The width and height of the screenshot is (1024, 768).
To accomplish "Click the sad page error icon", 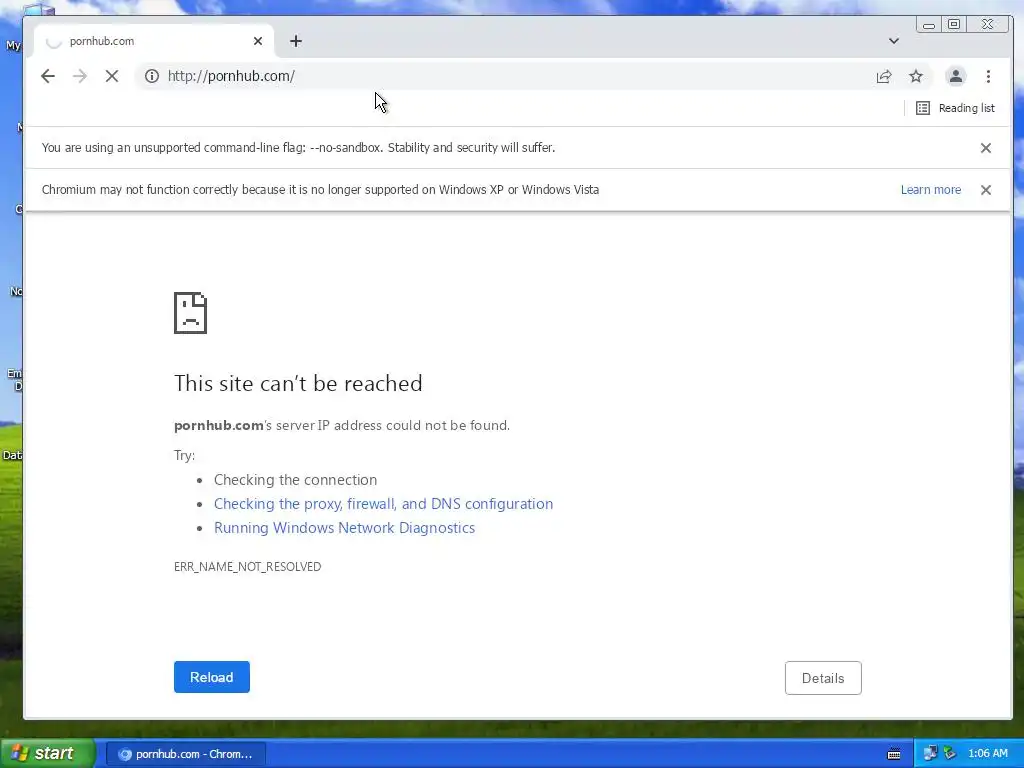I will click(190, 313).
